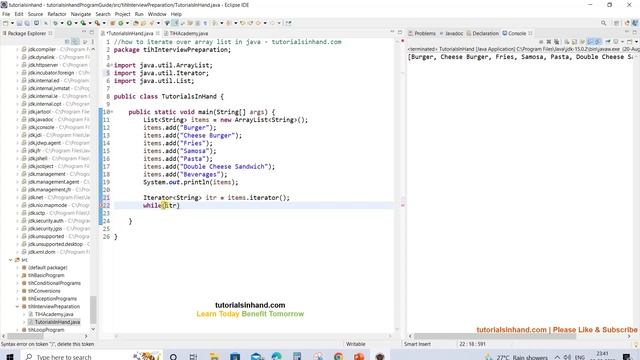Click the New Java Class toolbar icon

coord(121,23)
